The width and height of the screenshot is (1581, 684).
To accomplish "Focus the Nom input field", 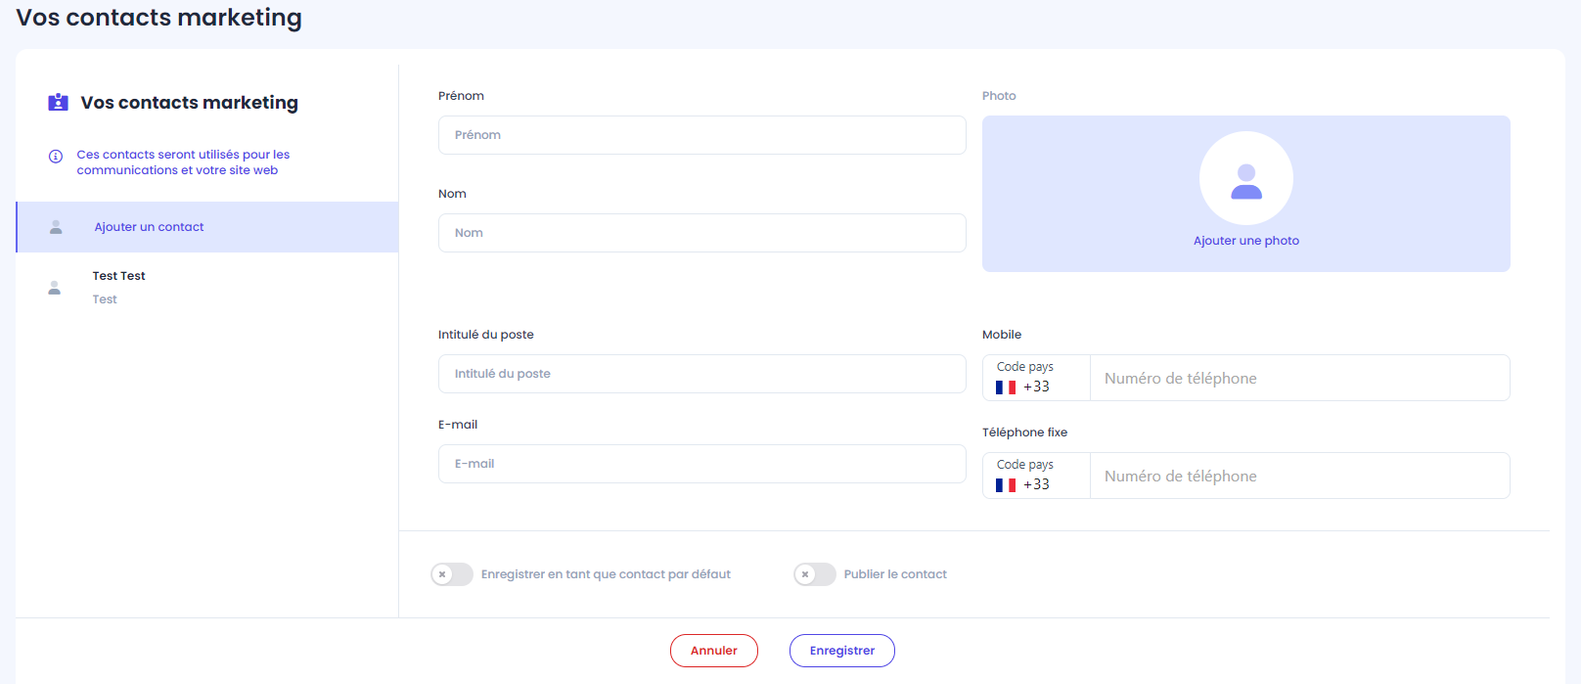I will (702, 233).
